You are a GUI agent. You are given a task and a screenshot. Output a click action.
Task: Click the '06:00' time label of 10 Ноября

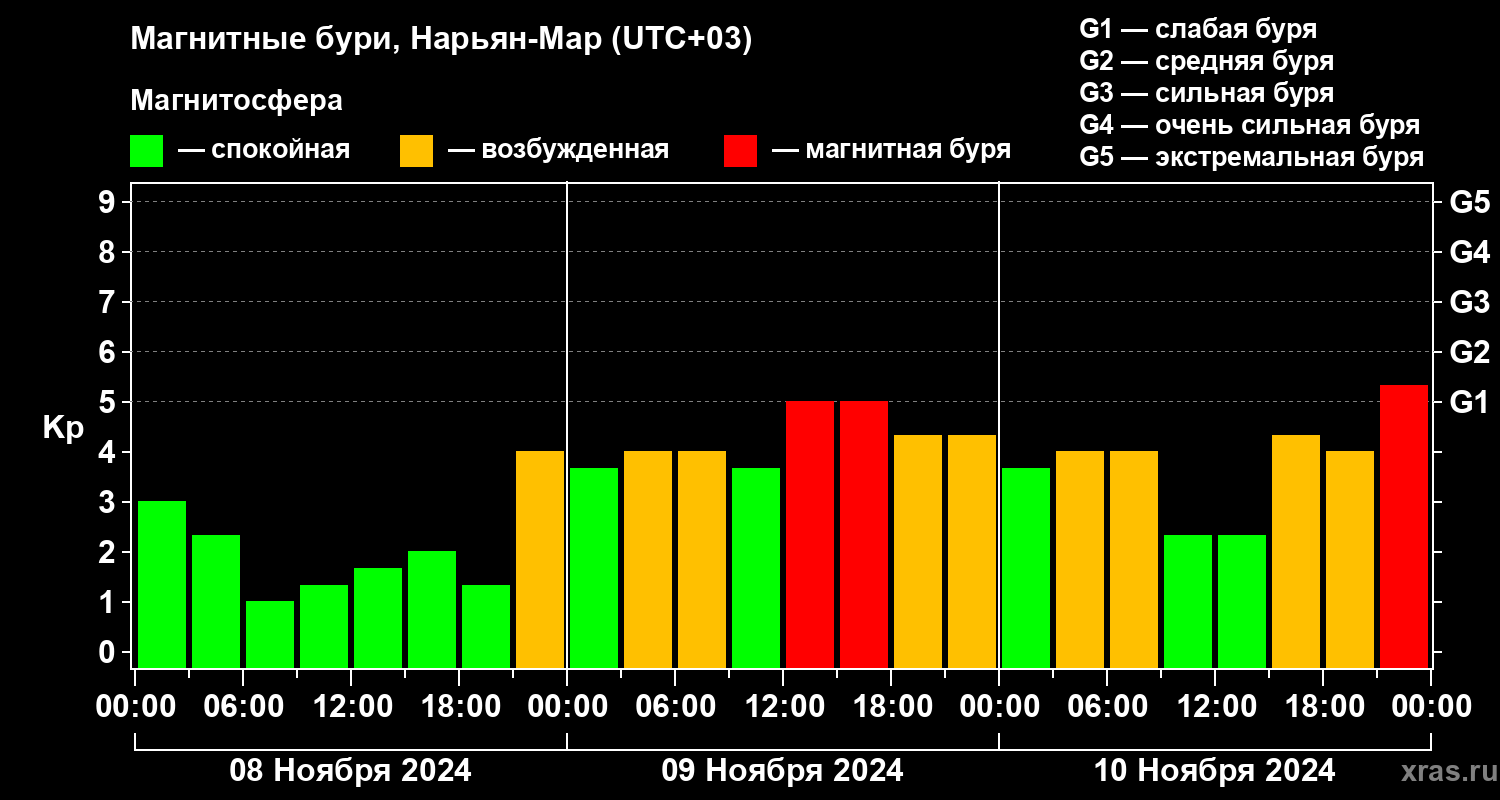(1107, 706)
